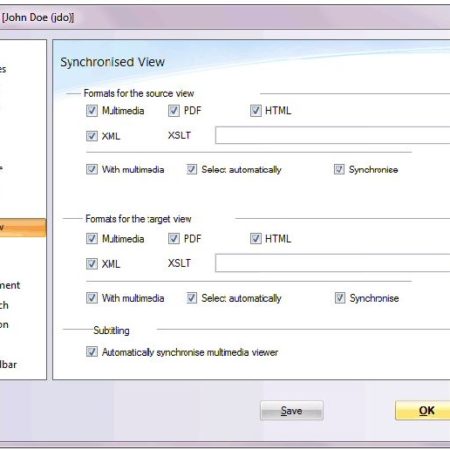Toggle PDF checkbox for target view
450x450 pixels.
[174, 239]
